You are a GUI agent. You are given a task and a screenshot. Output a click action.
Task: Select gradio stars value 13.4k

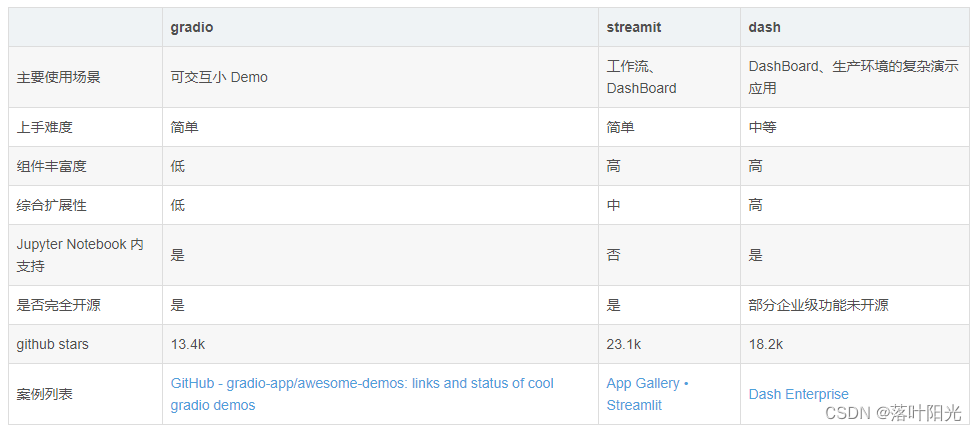[x=188, y=344]
